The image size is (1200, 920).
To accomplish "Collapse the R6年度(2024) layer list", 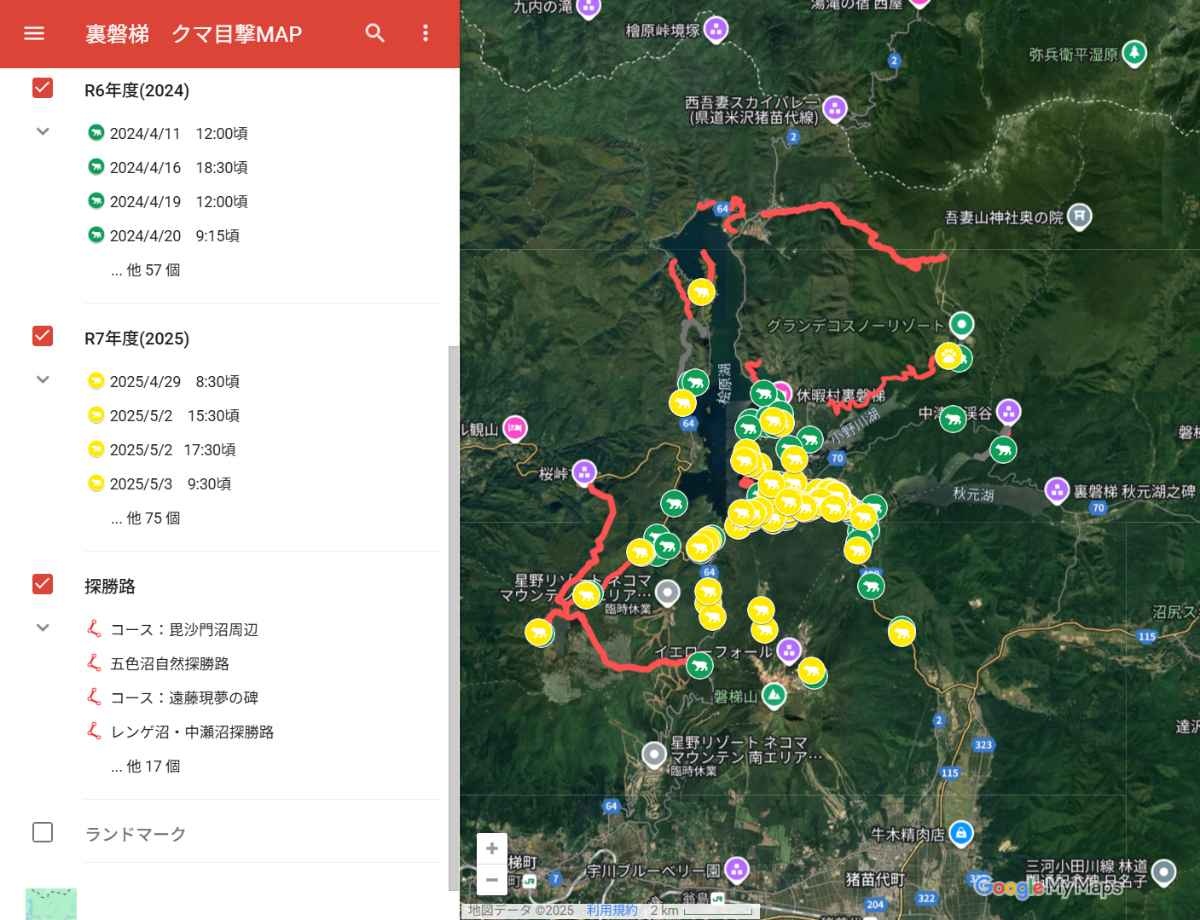I will [42, 131].
